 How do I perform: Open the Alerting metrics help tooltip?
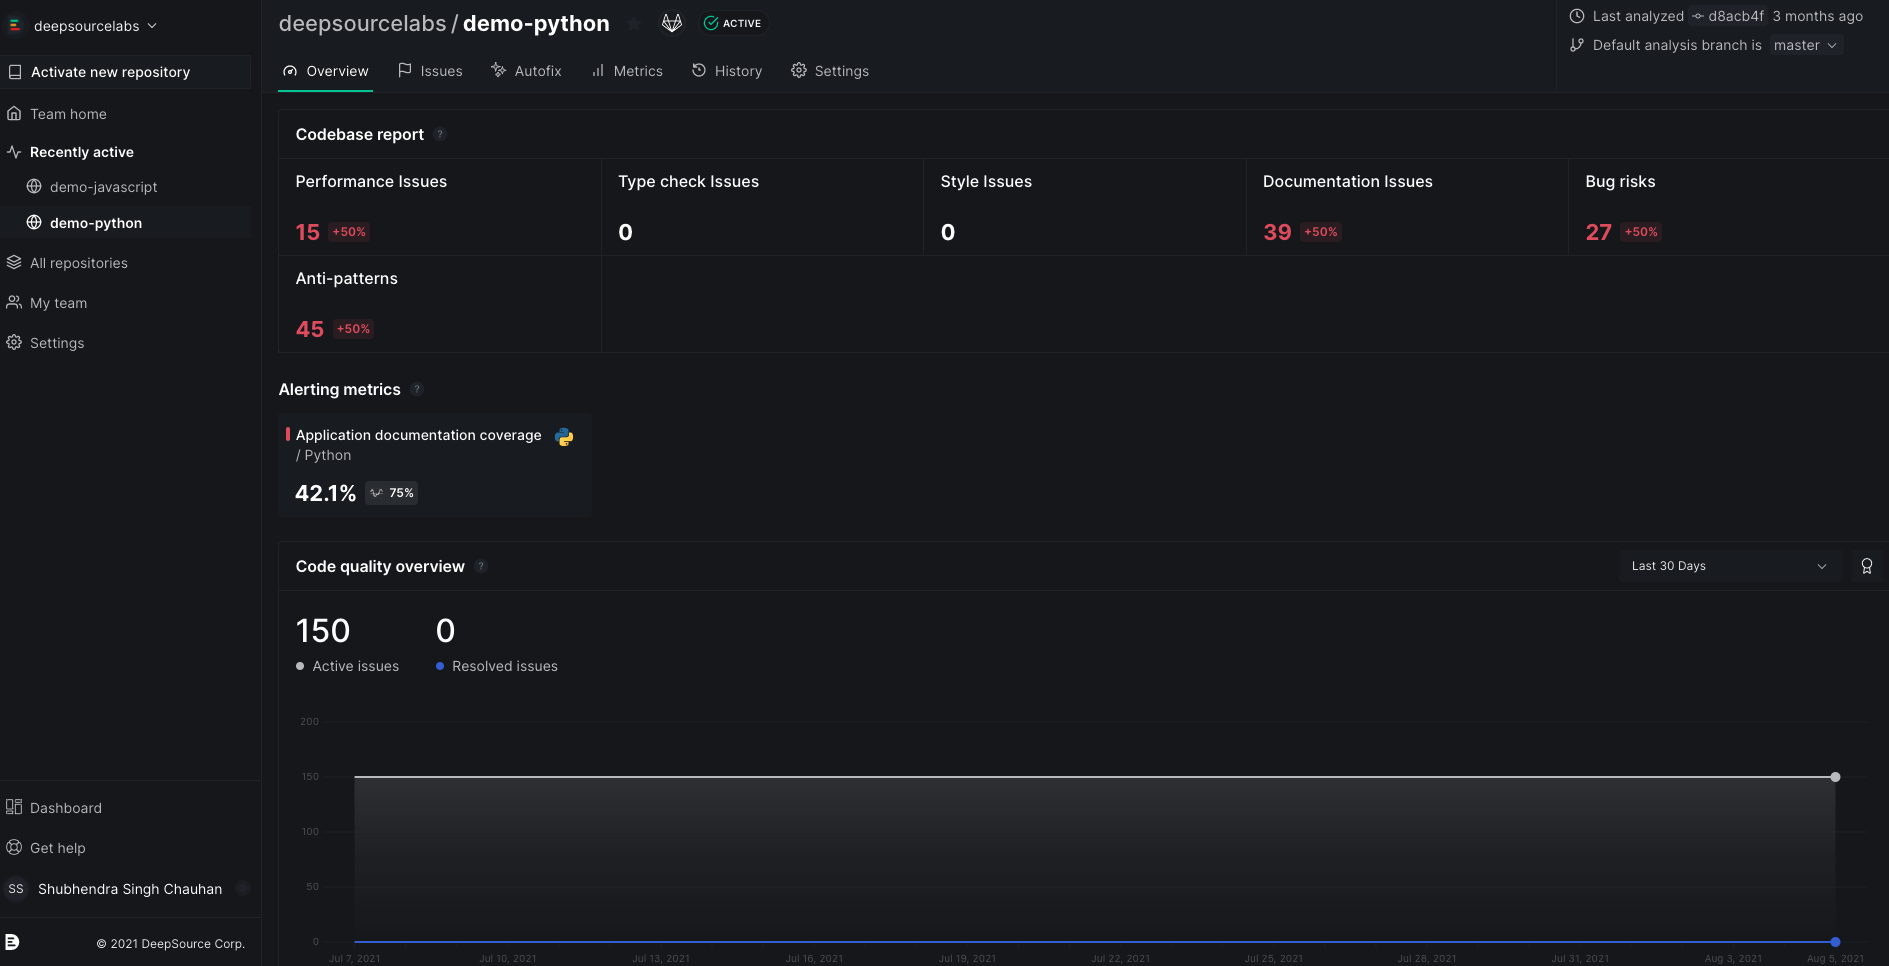417,390
